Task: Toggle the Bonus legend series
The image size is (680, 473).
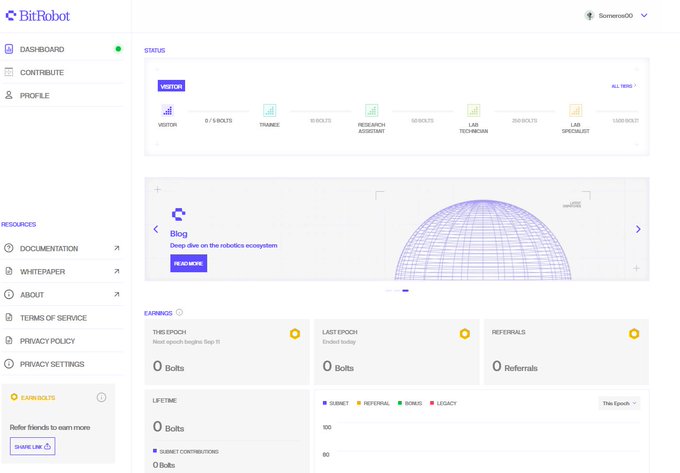Action: coord(410,403)
